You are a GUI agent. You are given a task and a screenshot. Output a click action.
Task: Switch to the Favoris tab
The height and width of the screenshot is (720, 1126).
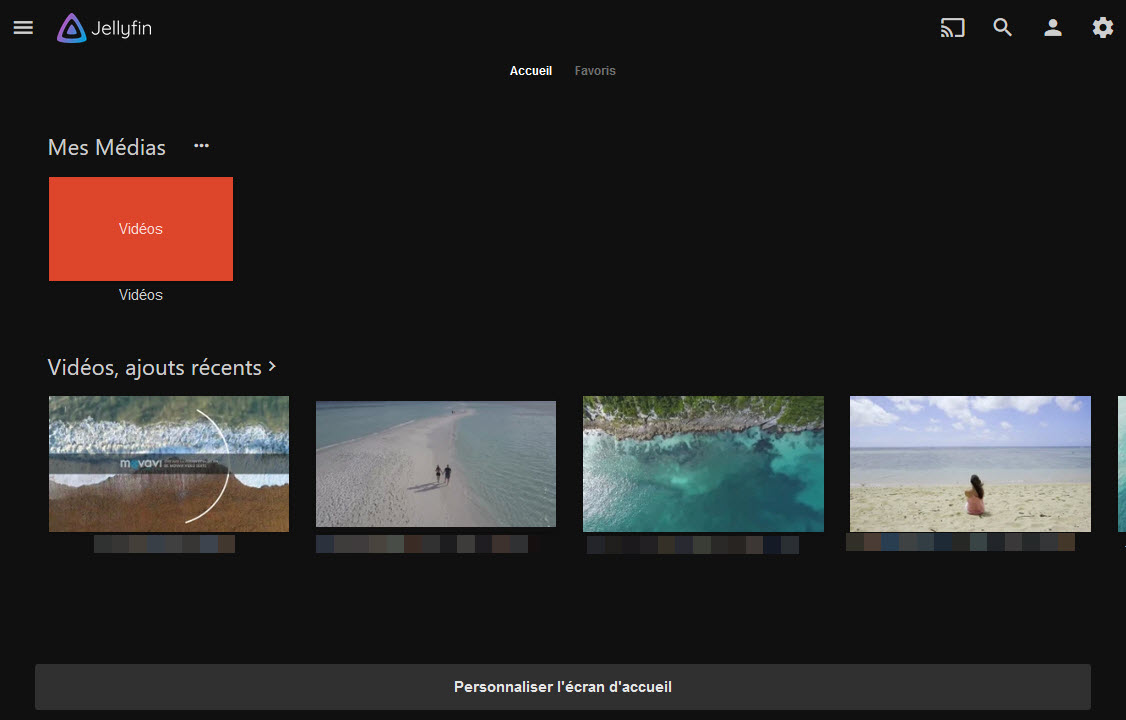tap(595, 70)
